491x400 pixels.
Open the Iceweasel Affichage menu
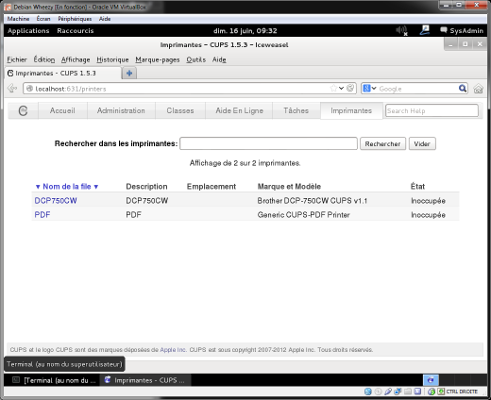tap(75, 59)
